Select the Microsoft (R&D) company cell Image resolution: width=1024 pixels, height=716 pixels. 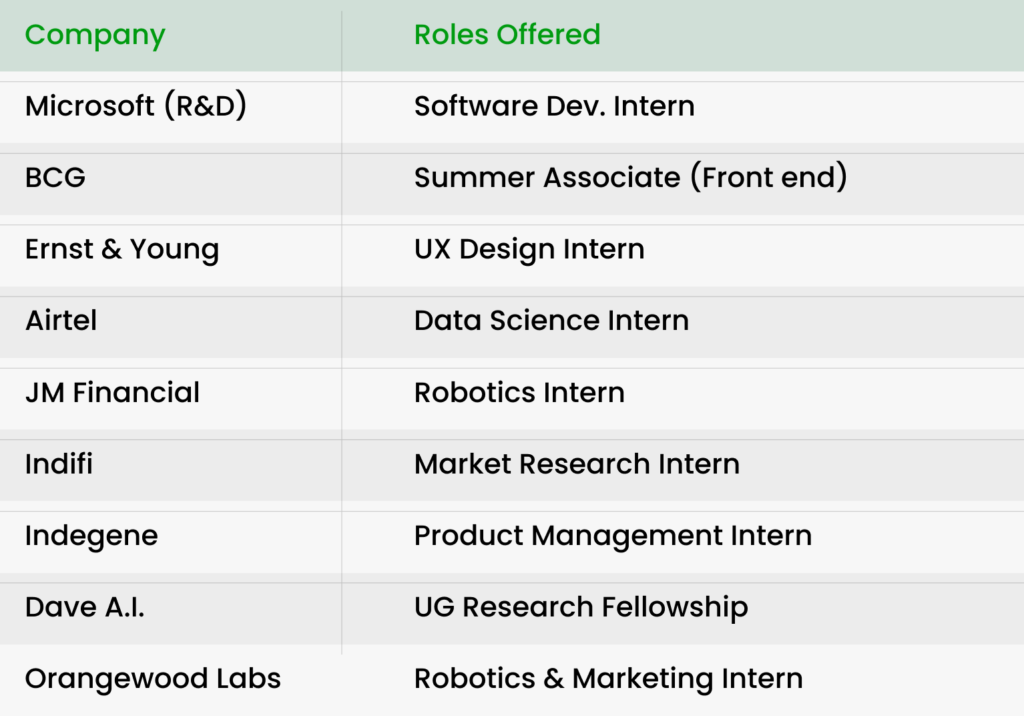point(136,106)
